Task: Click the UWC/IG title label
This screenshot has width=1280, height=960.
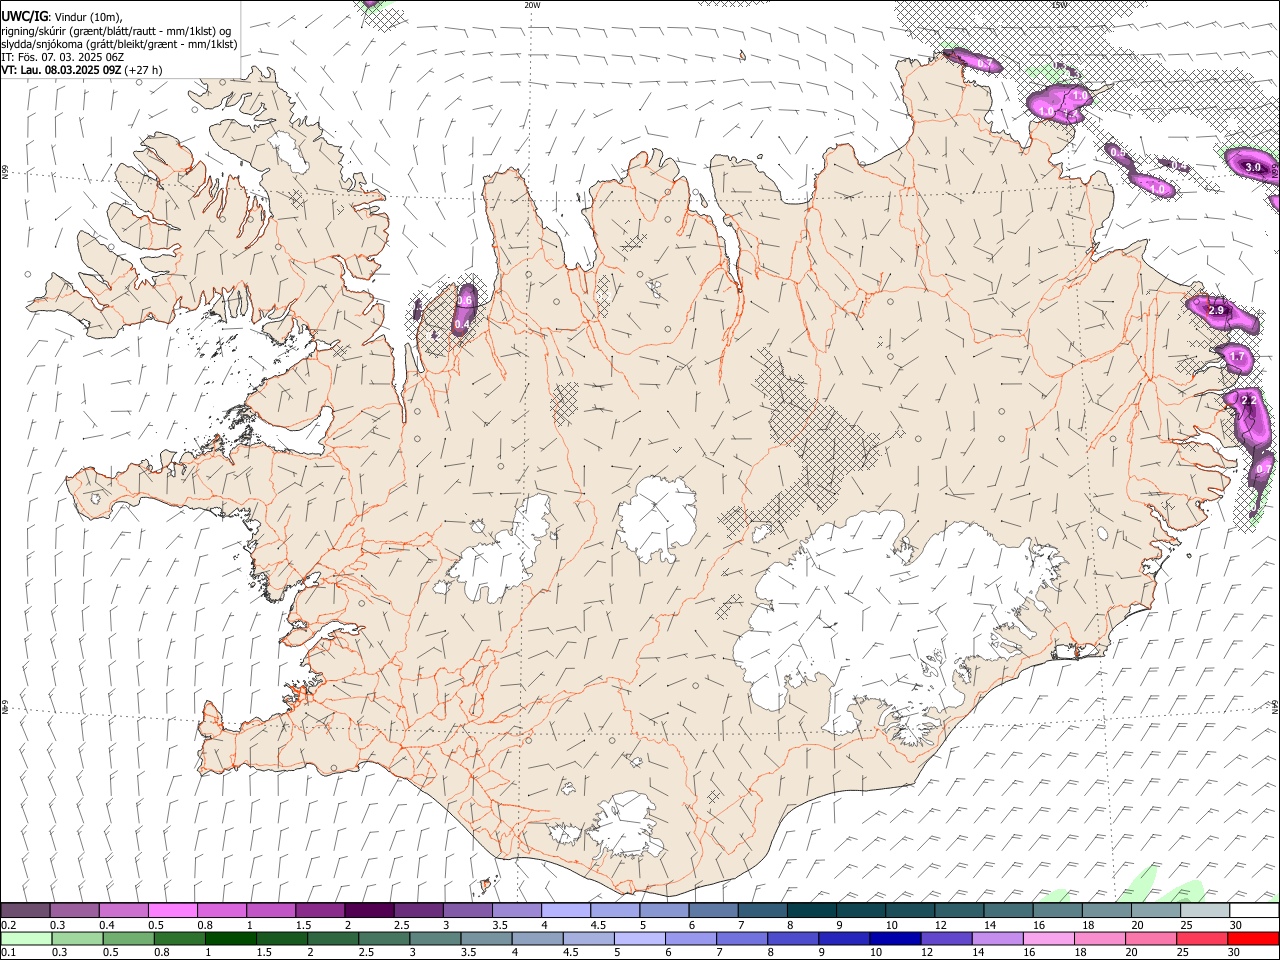Action: click(x=24, y=16)
